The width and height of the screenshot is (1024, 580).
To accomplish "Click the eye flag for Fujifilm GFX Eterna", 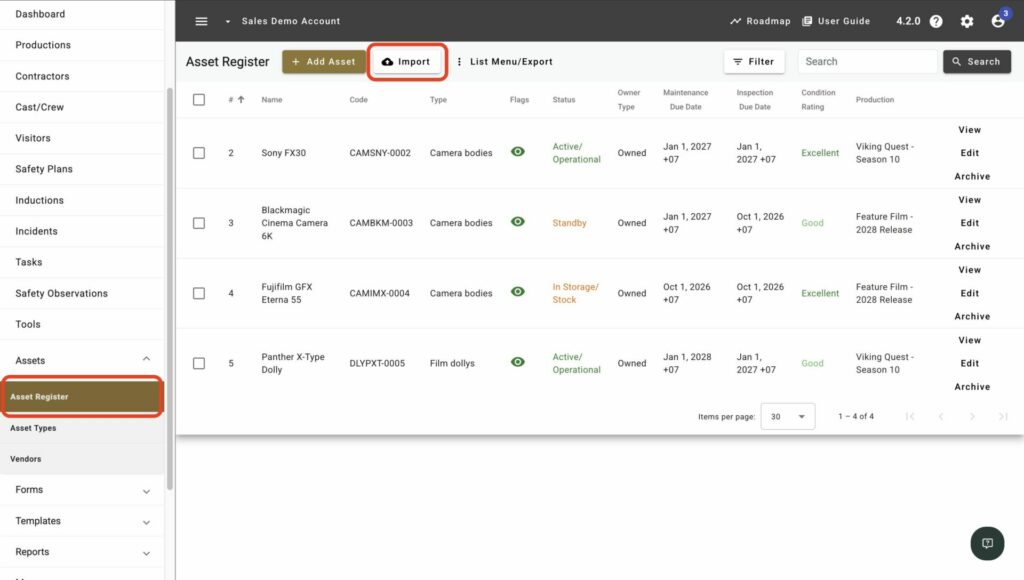I will pos(518,291).
